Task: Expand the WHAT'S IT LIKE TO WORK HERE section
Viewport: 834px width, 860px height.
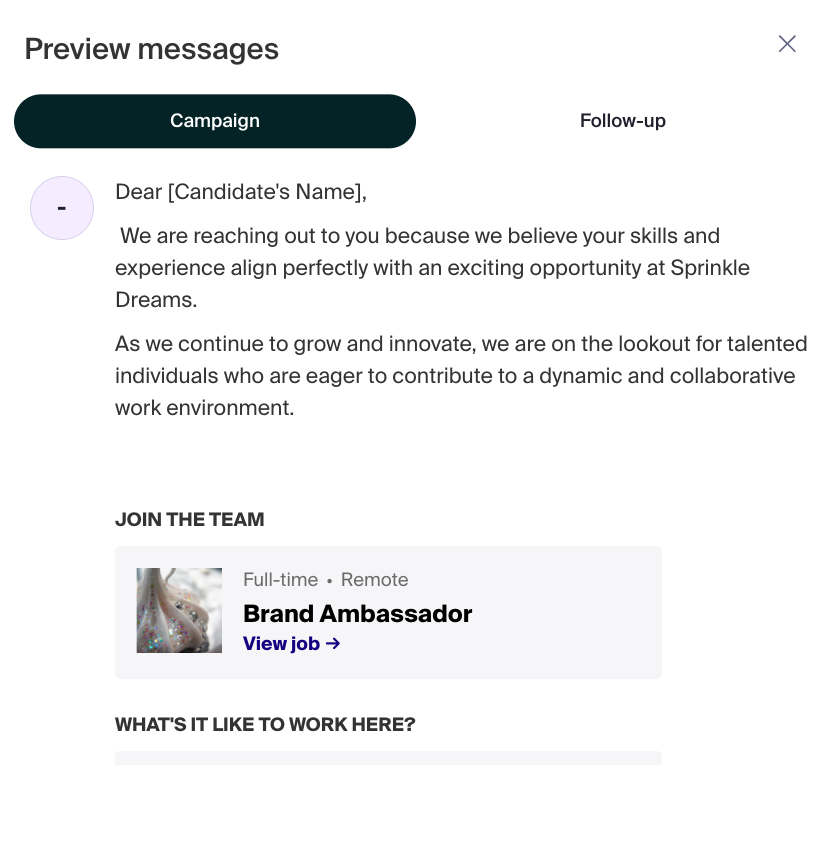Action: (265, 725)
